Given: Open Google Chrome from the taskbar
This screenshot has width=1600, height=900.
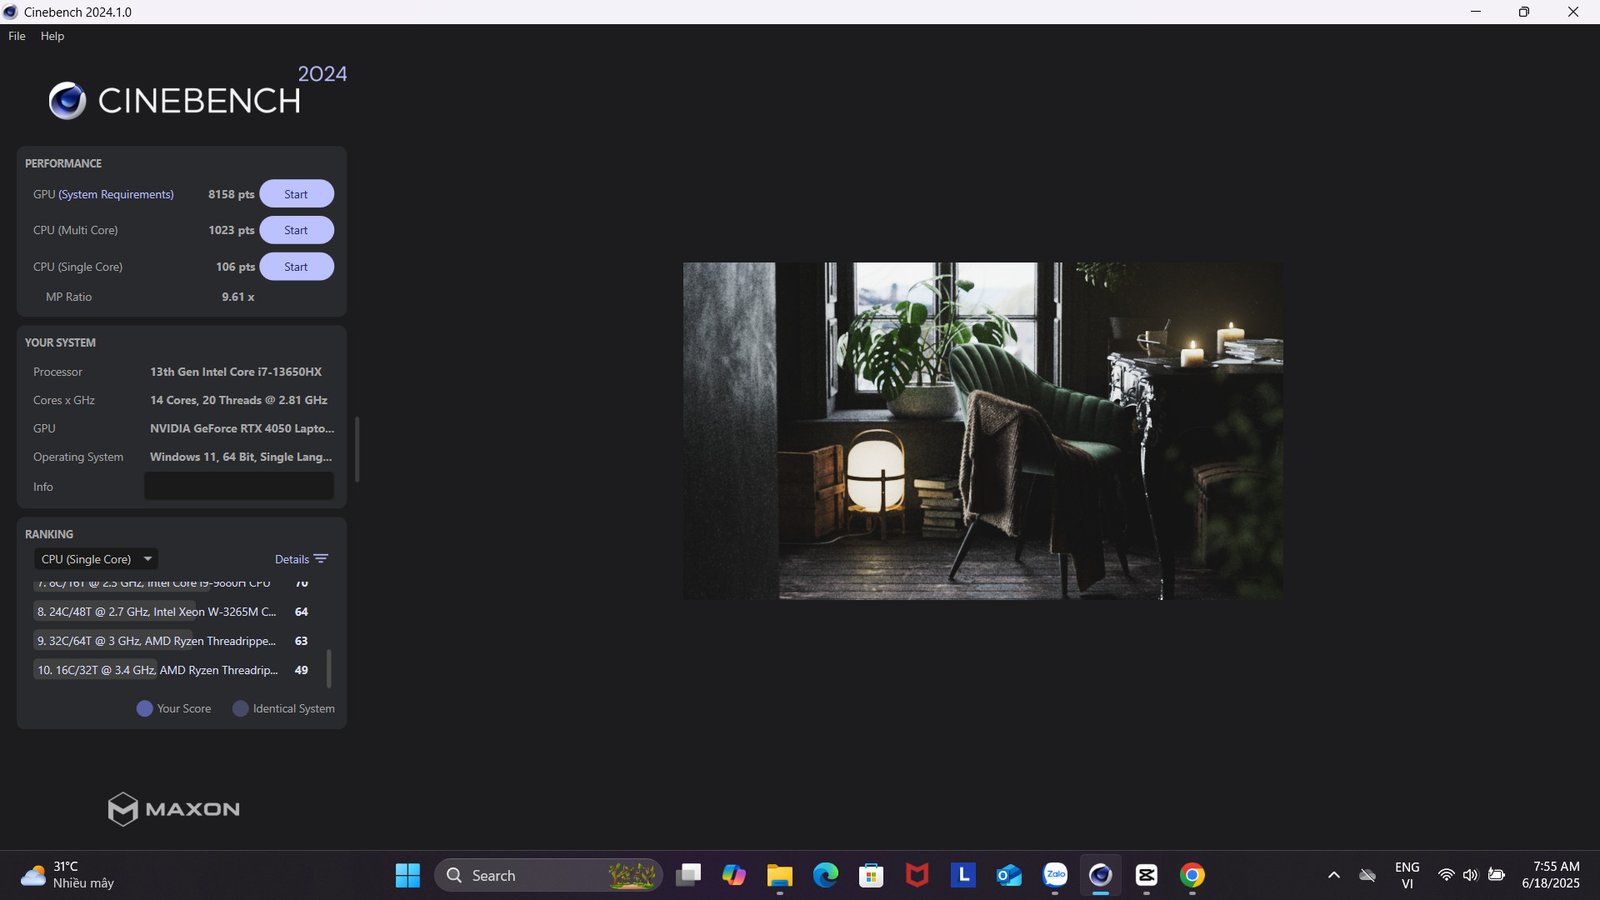Looking at the screenshot, I should click(x=1192, y=876).
